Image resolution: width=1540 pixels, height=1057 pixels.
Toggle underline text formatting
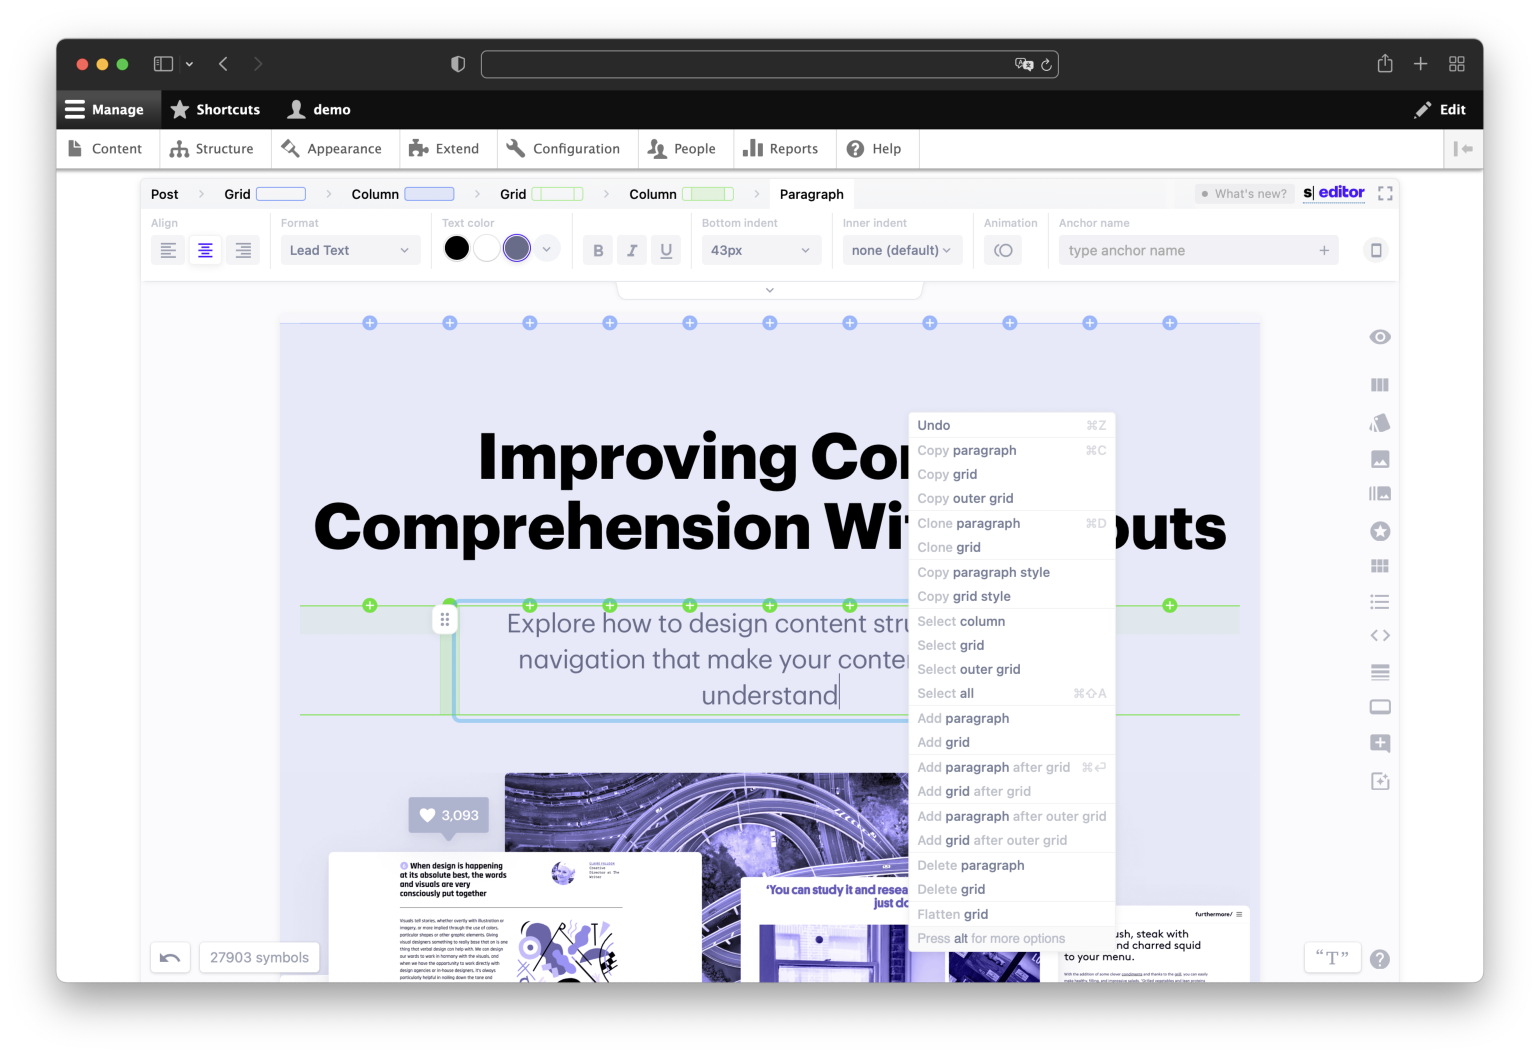click(666, 250)
